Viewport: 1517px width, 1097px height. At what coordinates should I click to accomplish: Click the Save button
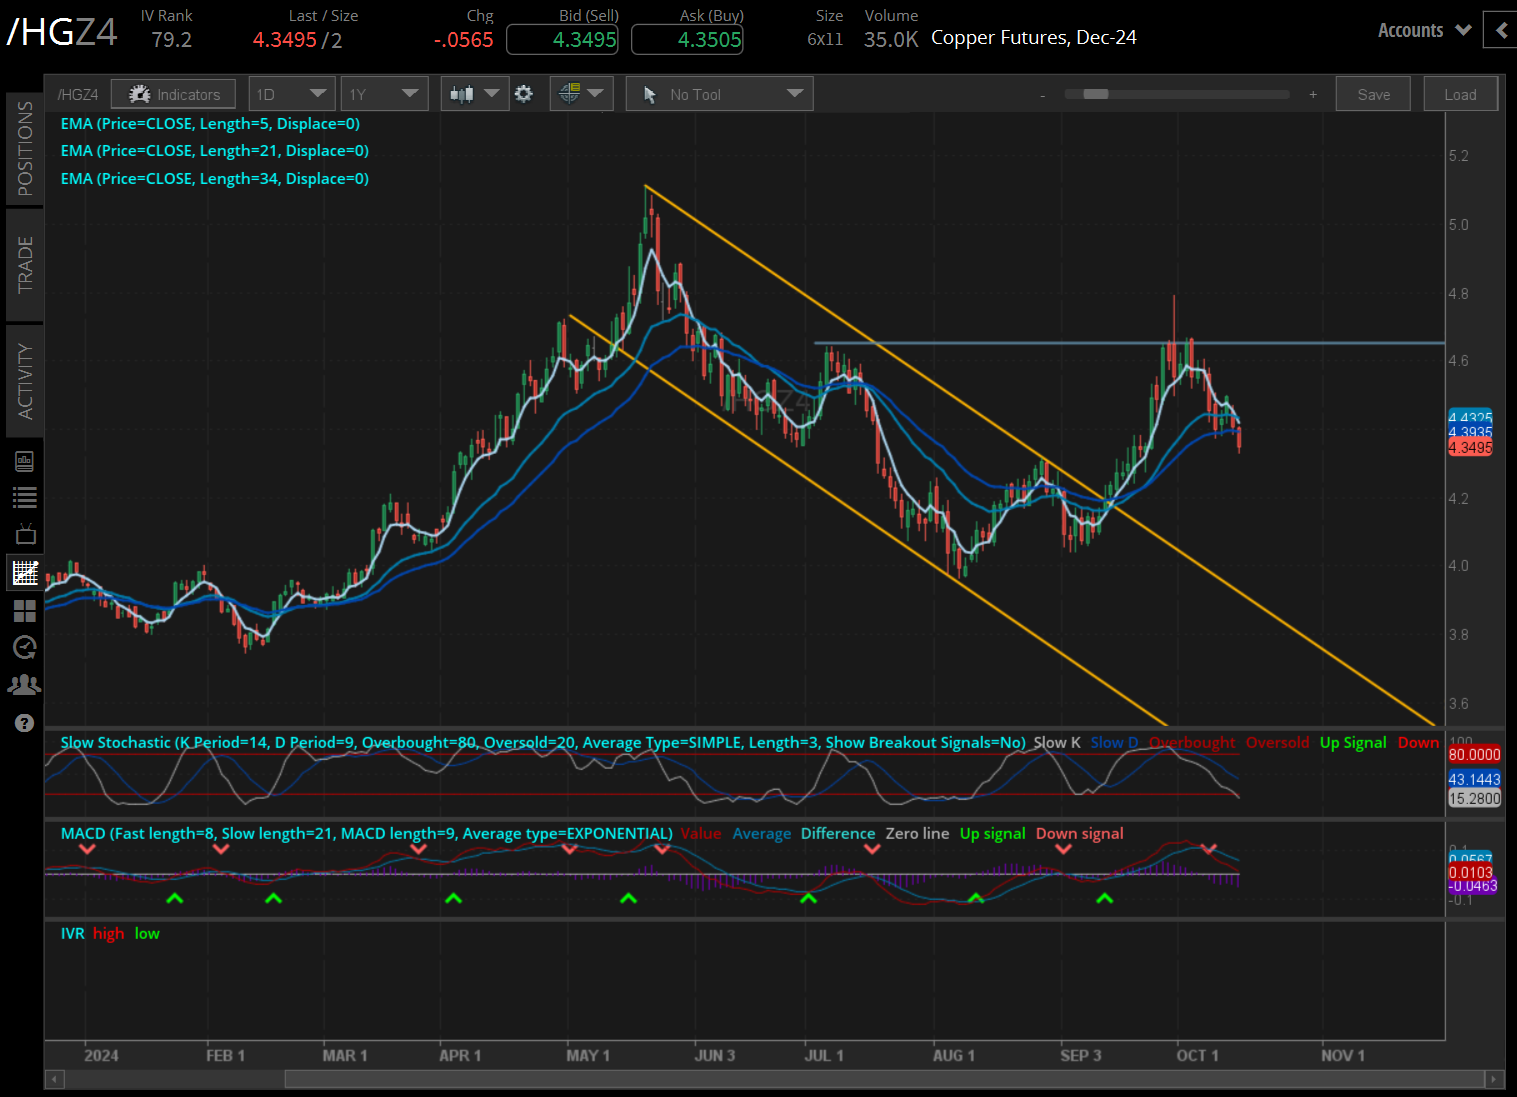1372,93
